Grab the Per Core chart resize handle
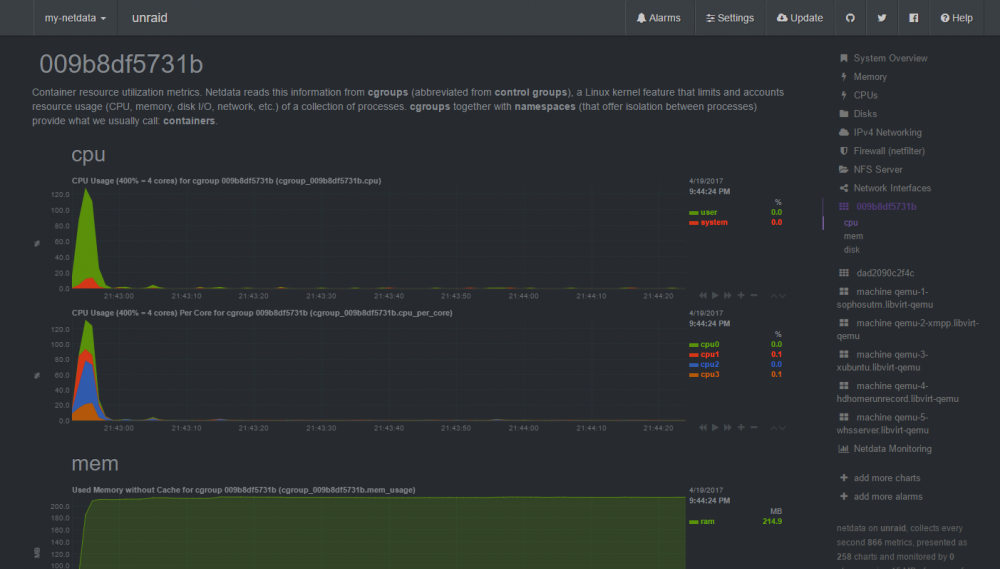Image resolution: width=1000 pixels, height=569 pixels. pos(778,428)
